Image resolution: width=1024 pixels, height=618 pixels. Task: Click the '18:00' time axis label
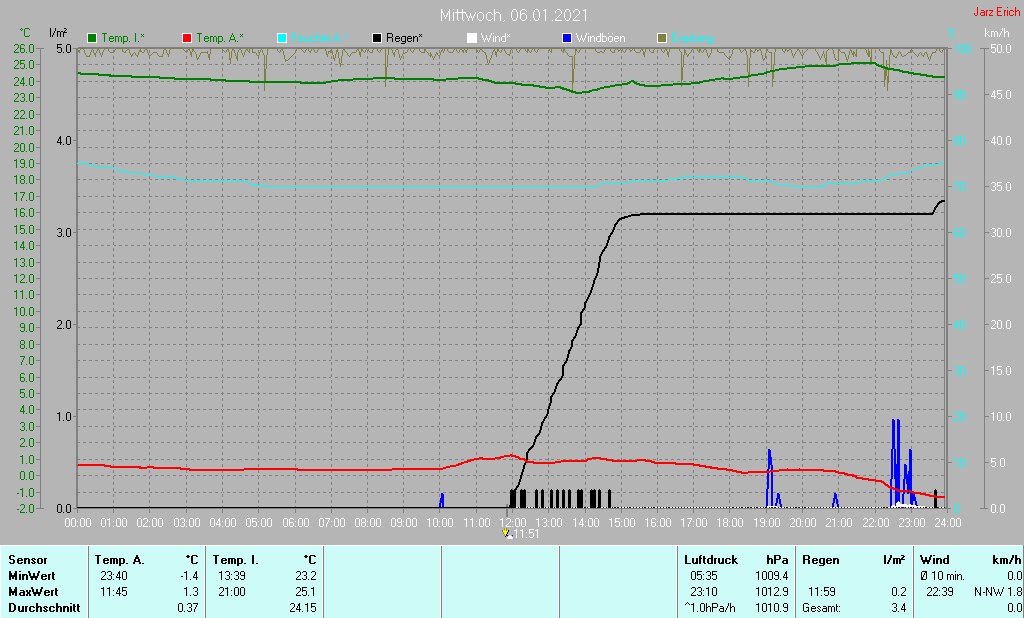[x=730, y=523]
